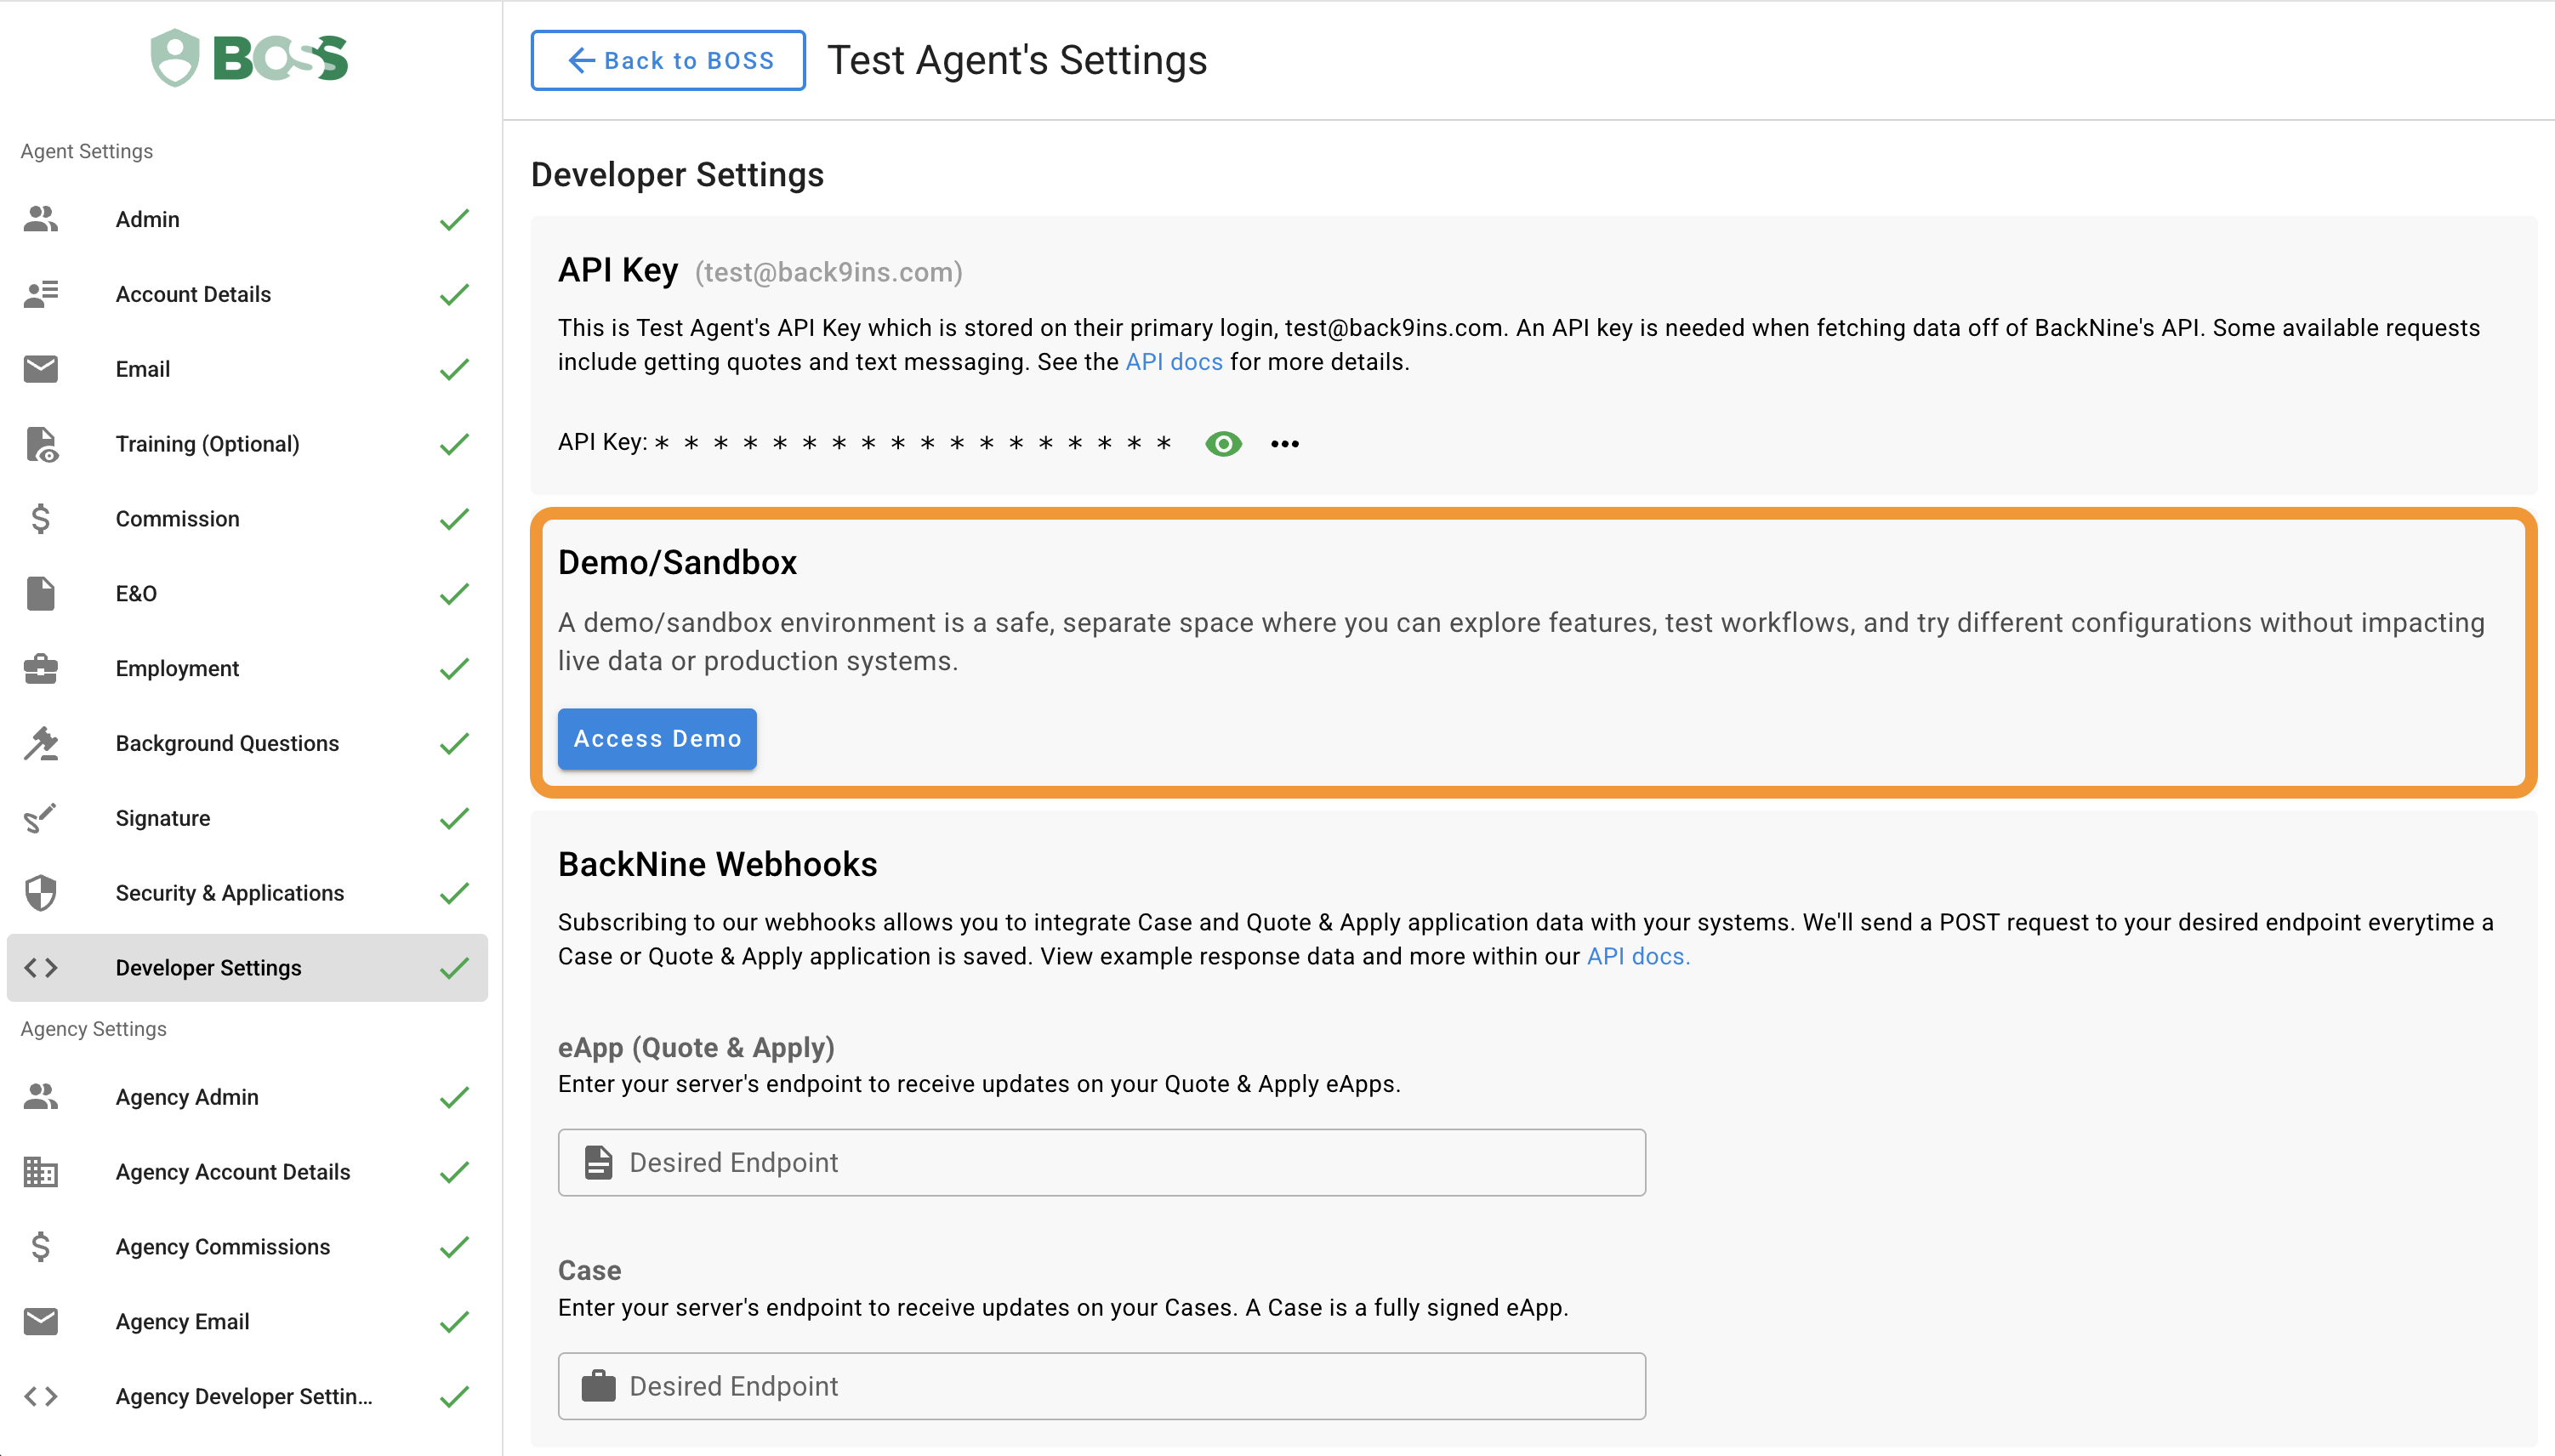Click the "Test Agent's Settings" page title
2555x1456 pixels.
pos(1017,60)
